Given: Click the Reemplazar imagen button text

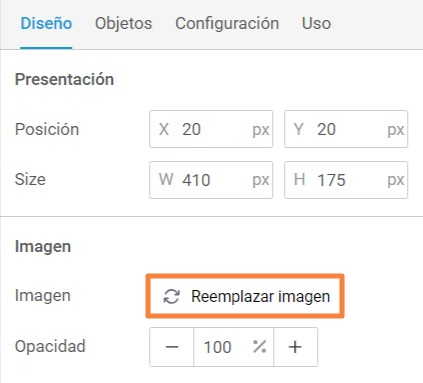Looking at the screenshot, I should coord(261,296).
